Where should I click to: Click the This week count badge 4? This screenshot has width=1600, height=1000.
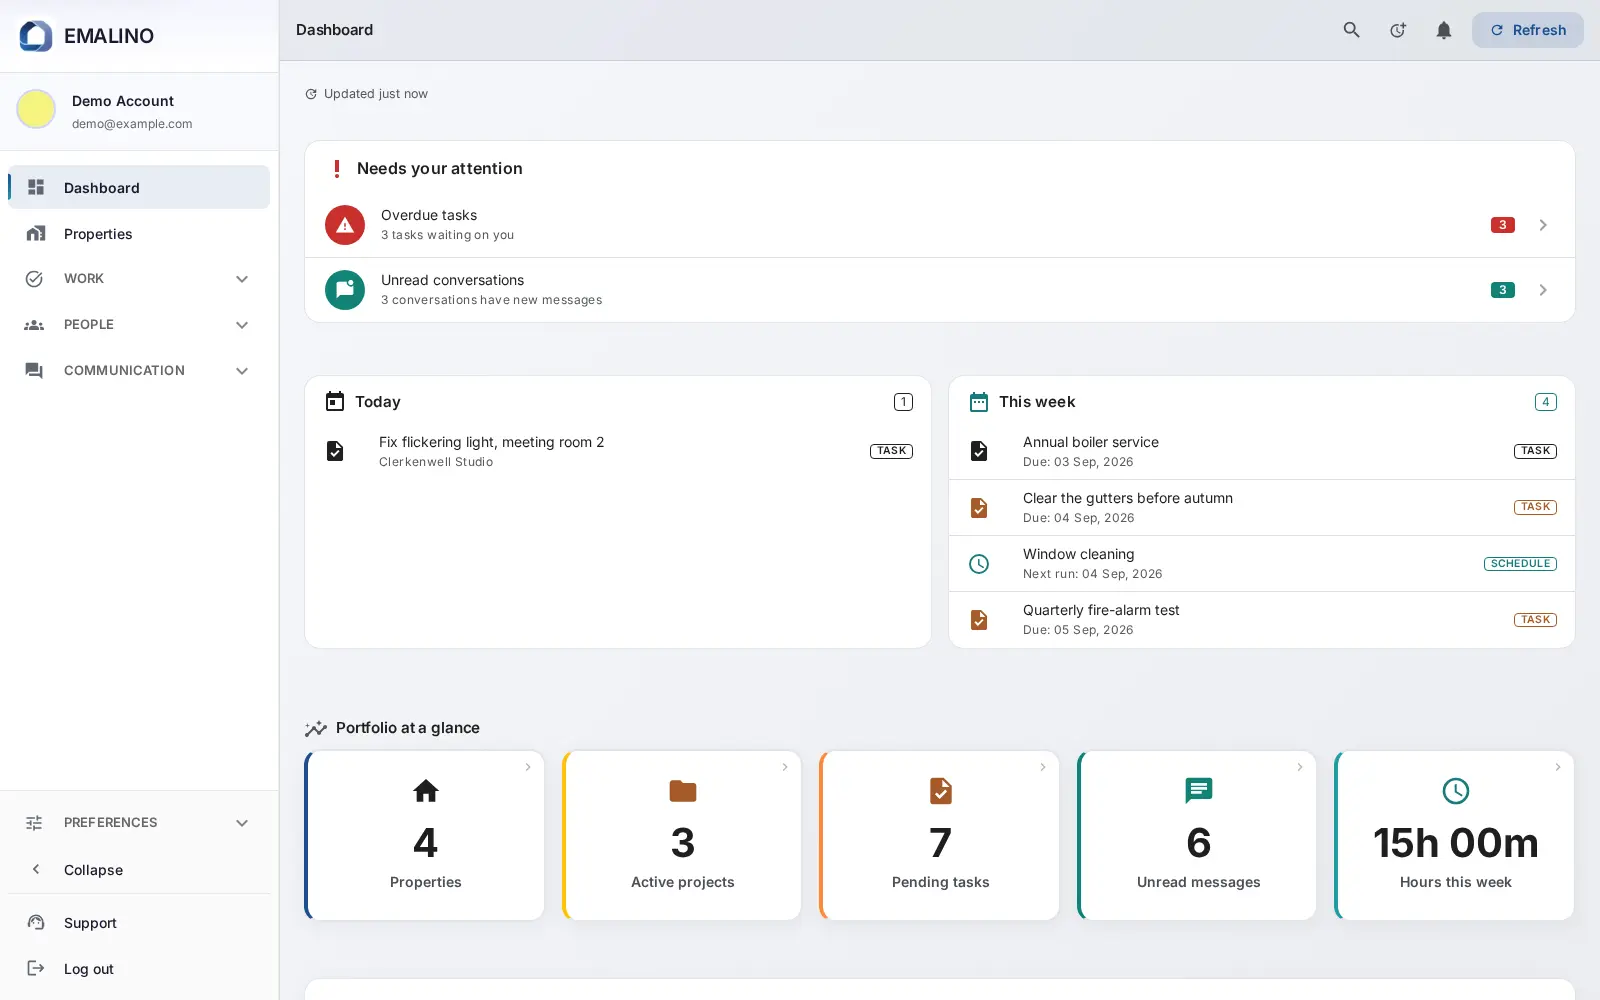(1545, 402)
